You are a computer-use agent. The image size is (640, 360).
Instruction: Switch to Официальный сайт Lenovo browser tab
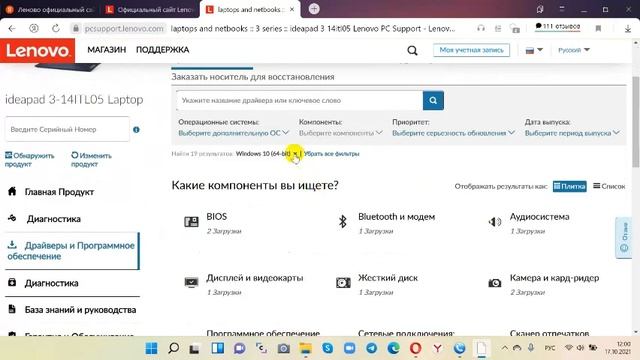[149, 9]
